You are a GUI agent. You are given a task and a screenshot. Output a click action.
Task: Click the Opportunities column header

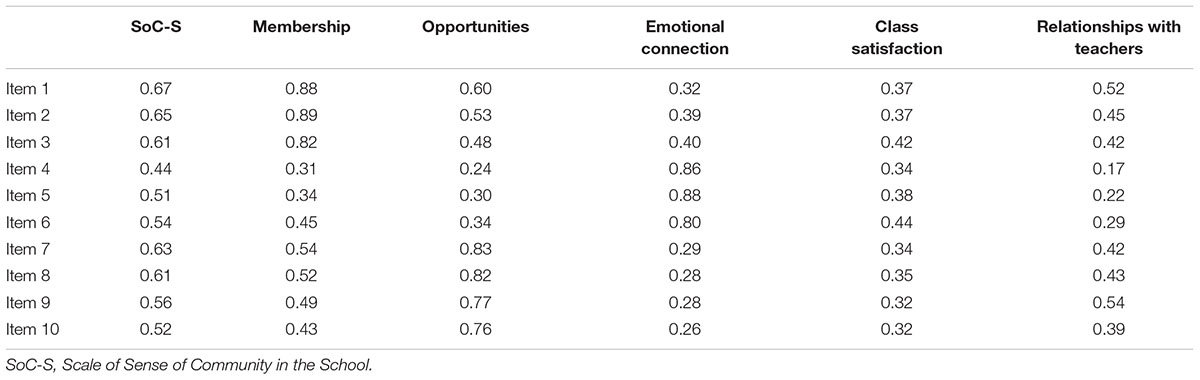(x=476, y=27)
